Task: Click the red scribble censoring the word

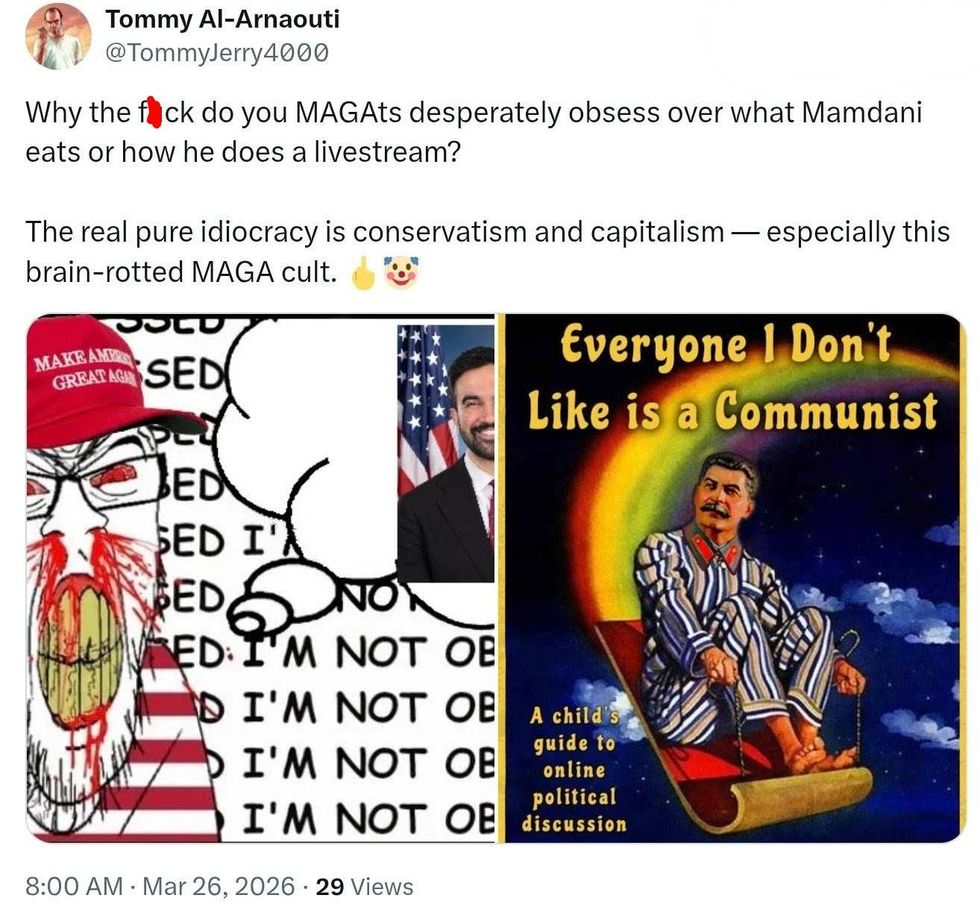Action: pyautogui.click(x=154, y=114)
